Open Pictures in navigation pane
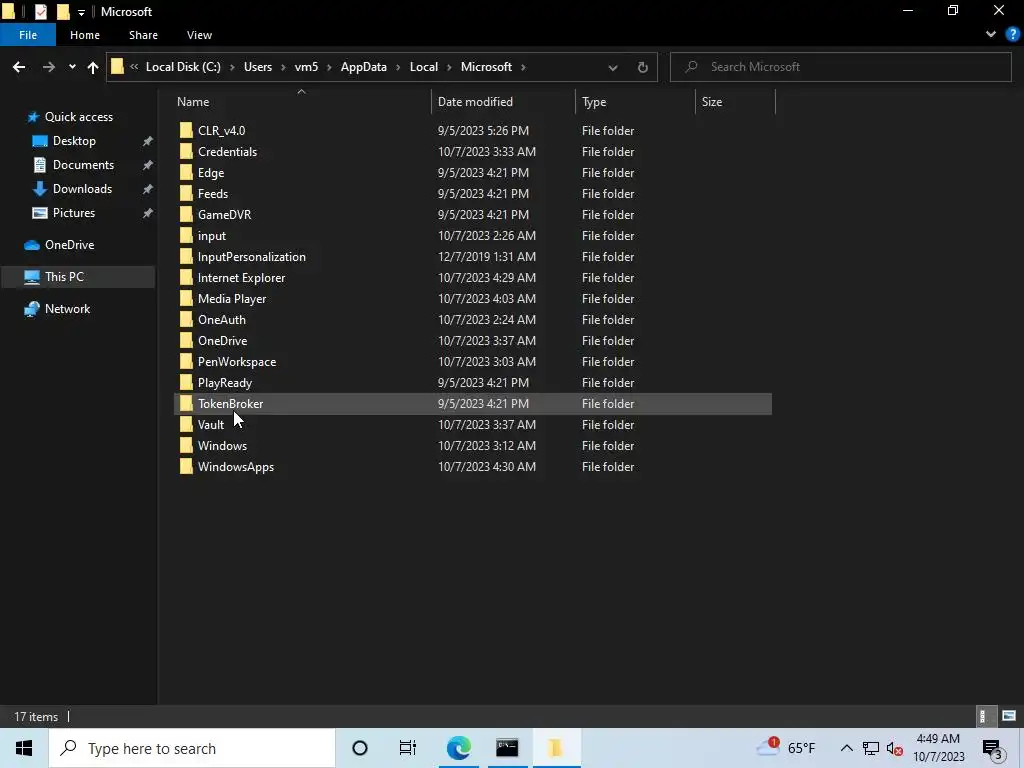The width and height of the screenshot is (1024, 768). click(73, 213)
